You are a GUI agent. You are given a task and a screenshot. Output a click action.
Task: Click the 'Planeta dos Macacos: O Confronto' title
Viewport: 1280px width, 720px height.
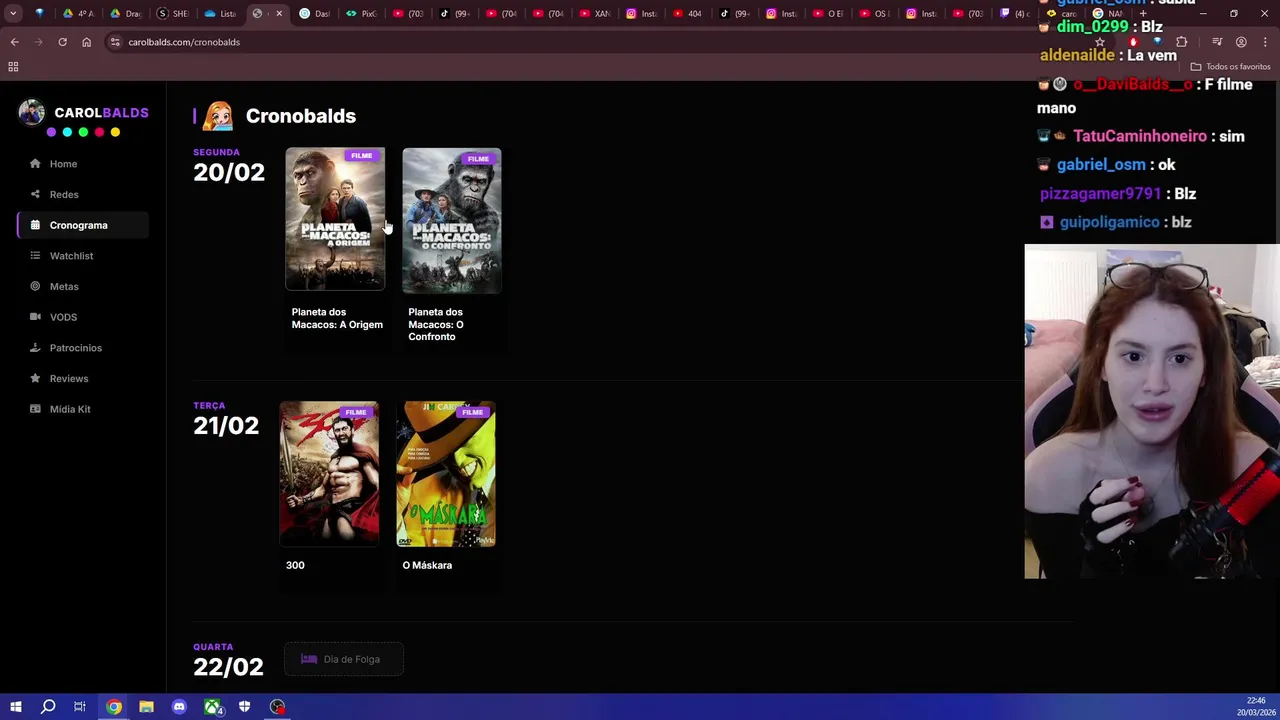tap(436, 324)
